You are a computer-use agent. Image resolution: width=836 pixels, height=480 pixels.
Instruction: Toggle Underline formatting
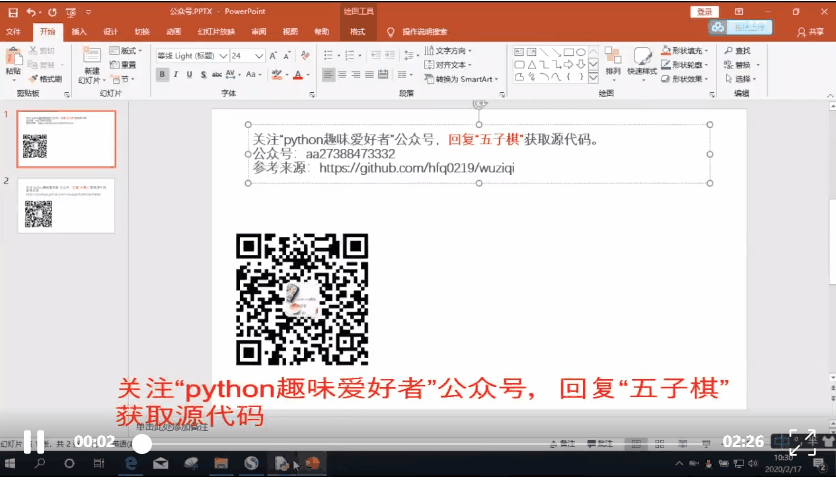click(x=189, y=74)
